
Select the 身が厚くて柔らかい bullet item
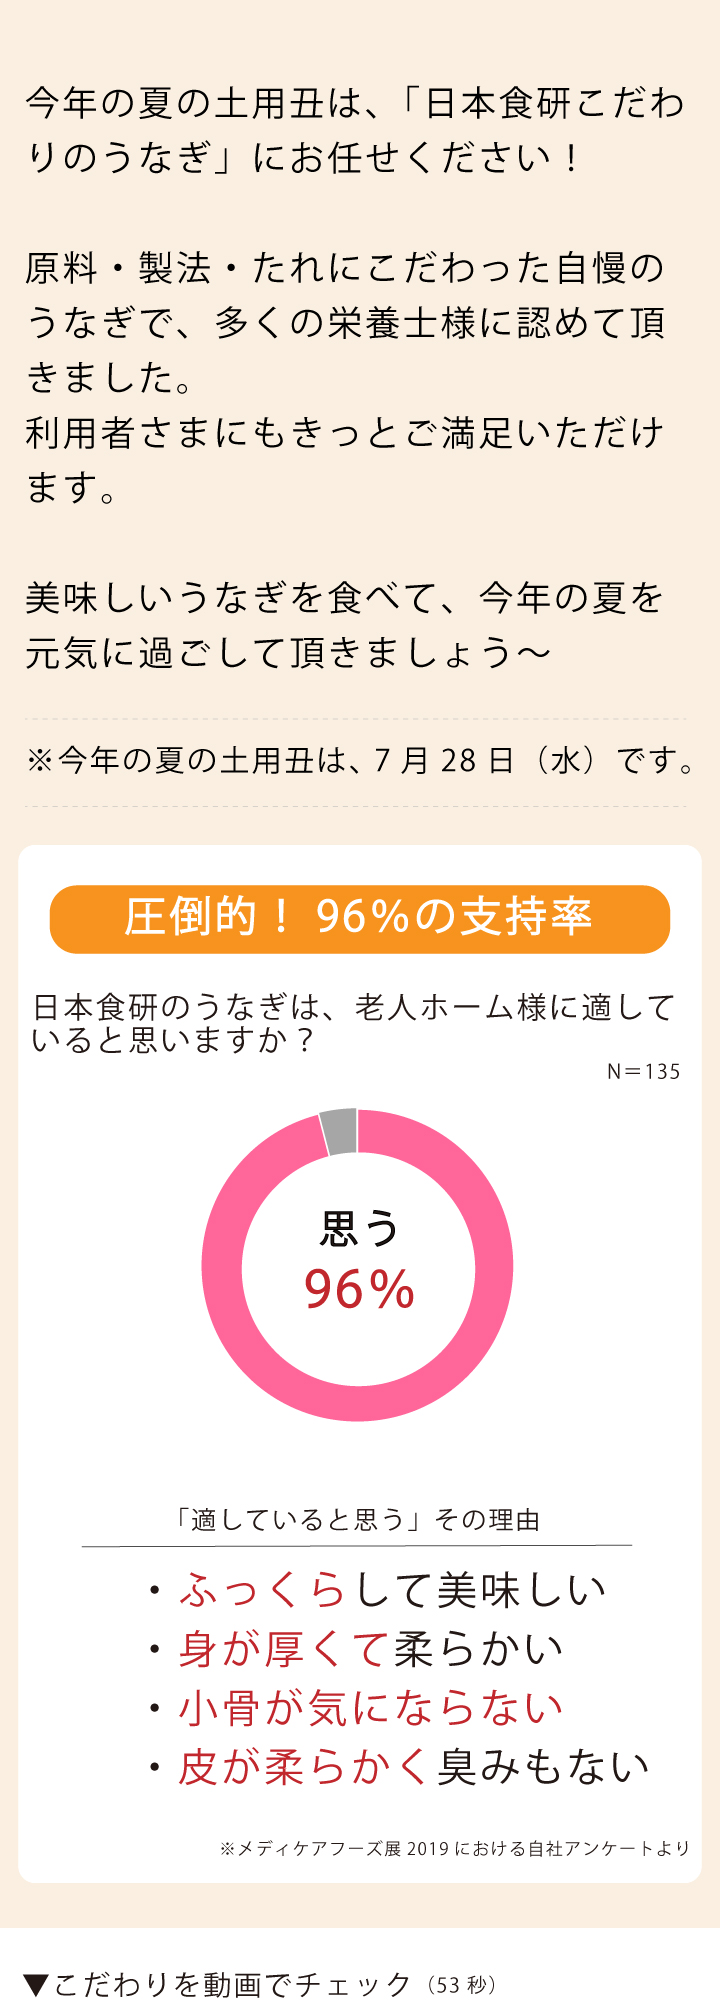[370, 1649]
